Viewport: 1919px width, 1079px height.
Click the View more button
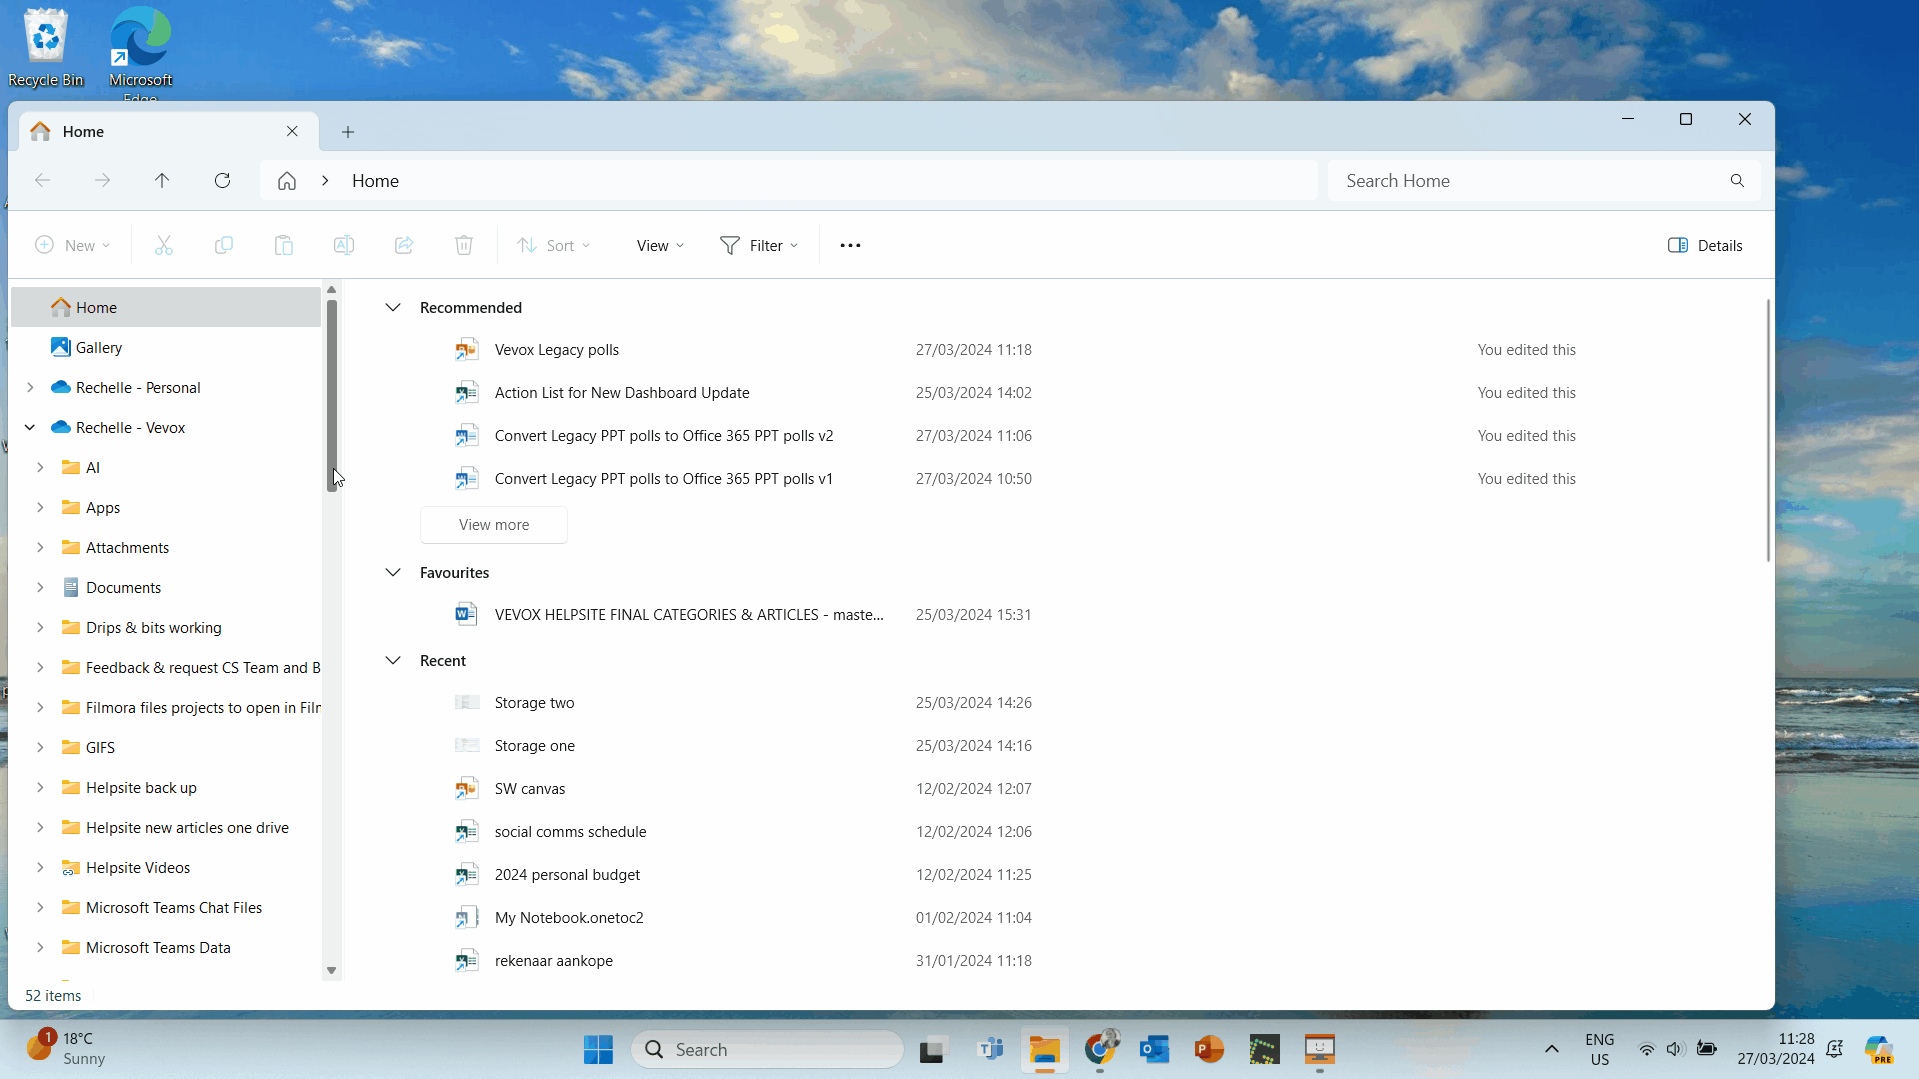[494, 525]
